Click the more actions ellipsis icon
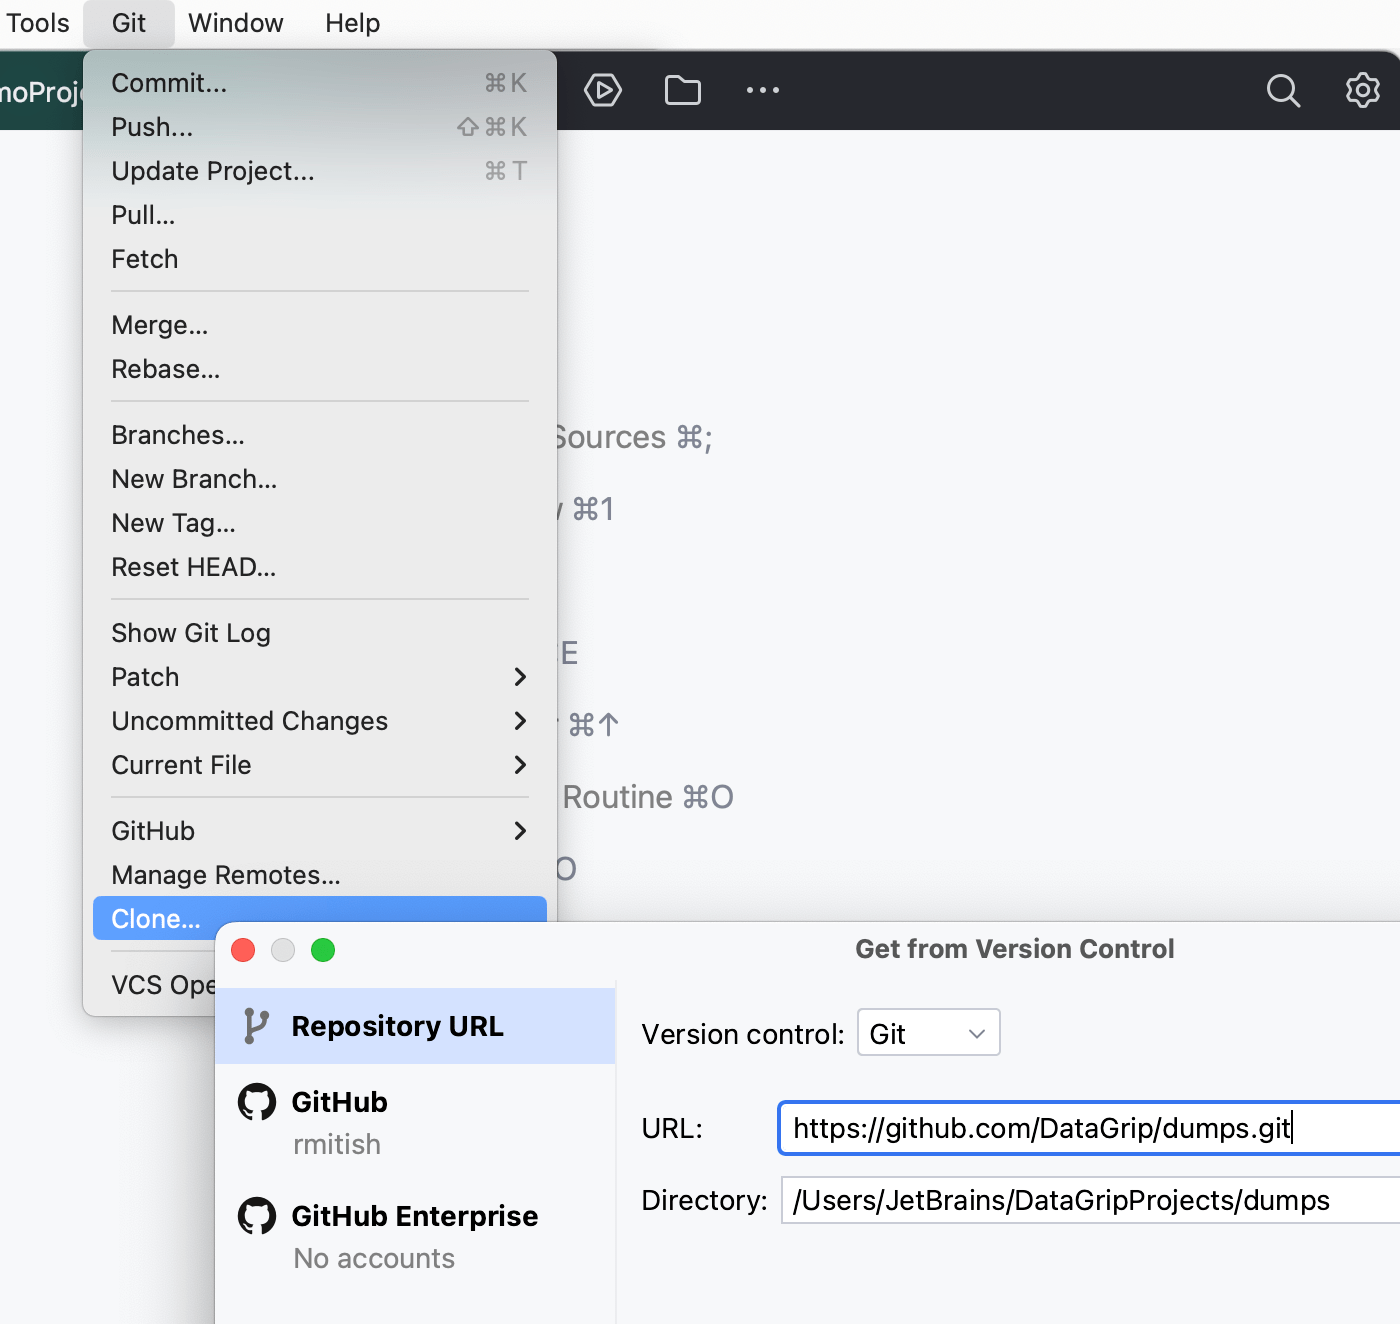This screenshot has width=1400, height=1324. 763,90
